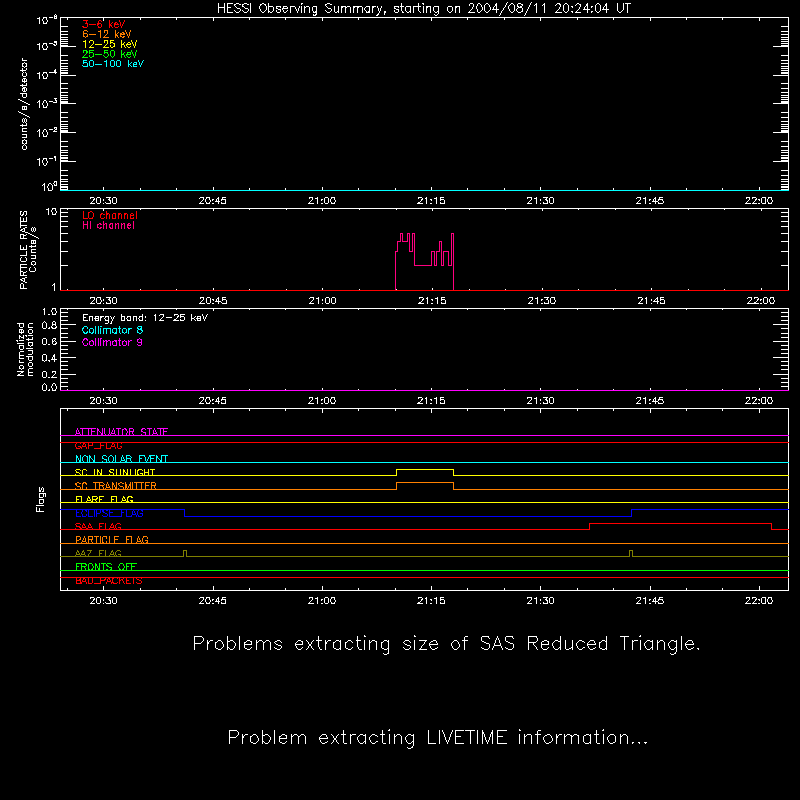Click the raised SAA_FLAG step segment
Viewport: 800px width, 800px height.
pyautogui.click(x=681, y=523)
